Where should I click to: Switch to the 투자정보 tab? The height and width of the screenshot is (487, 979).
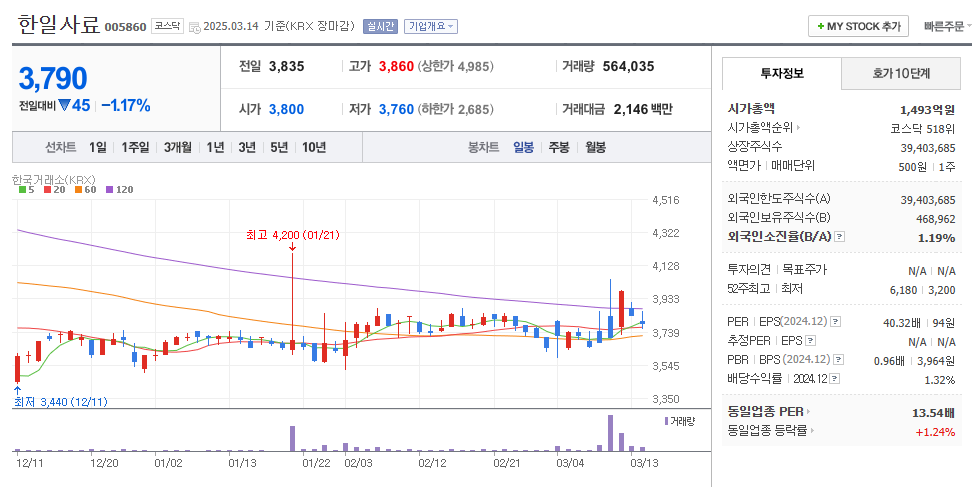pos(782,73)
